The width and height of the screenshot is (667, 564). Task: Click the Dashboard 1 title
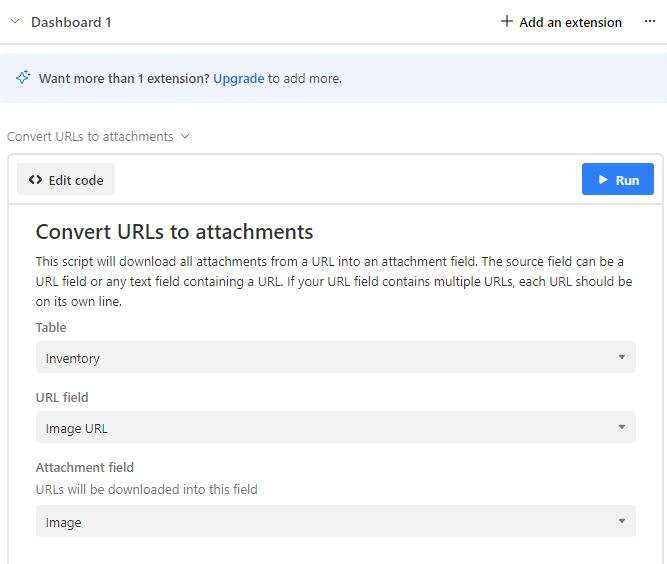tap(71, 22)
